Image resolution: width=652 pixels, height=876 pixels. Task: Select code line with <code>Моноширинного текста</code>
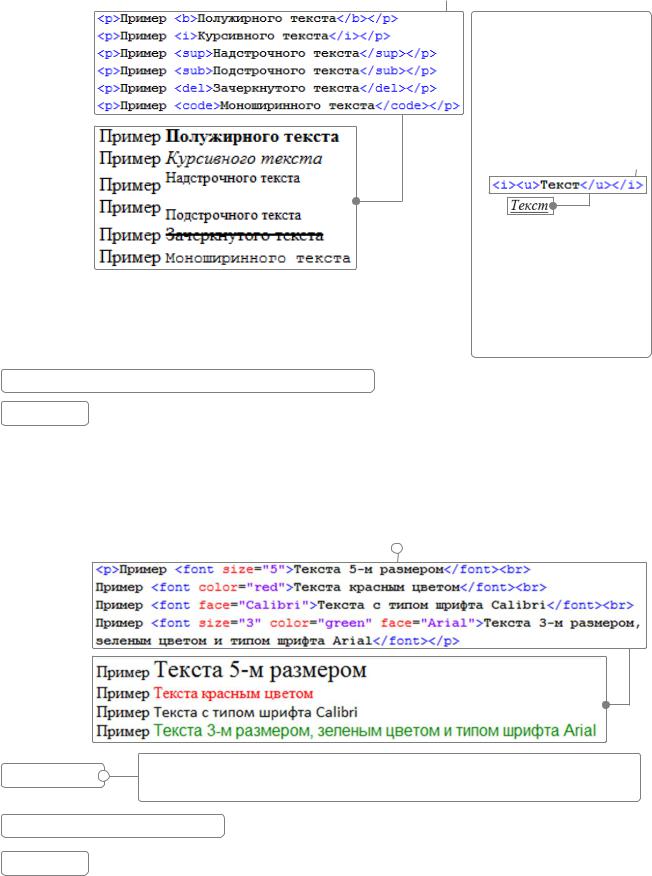tap(278, 105)
